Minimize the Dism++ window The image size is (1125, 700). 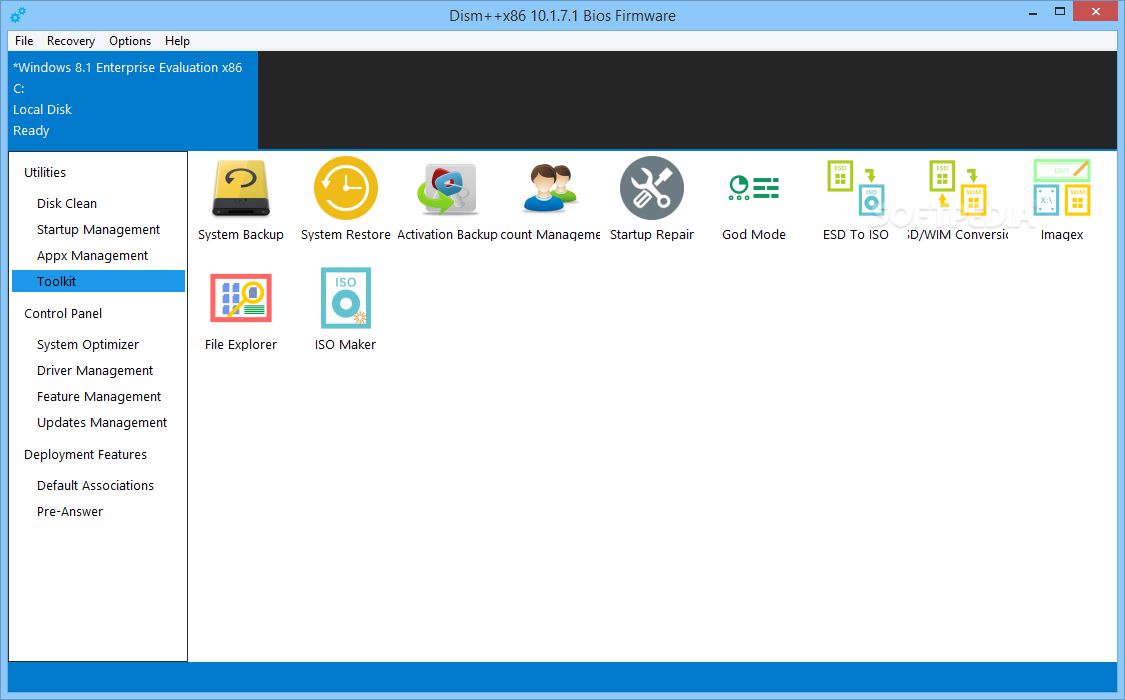point(1032,12)
